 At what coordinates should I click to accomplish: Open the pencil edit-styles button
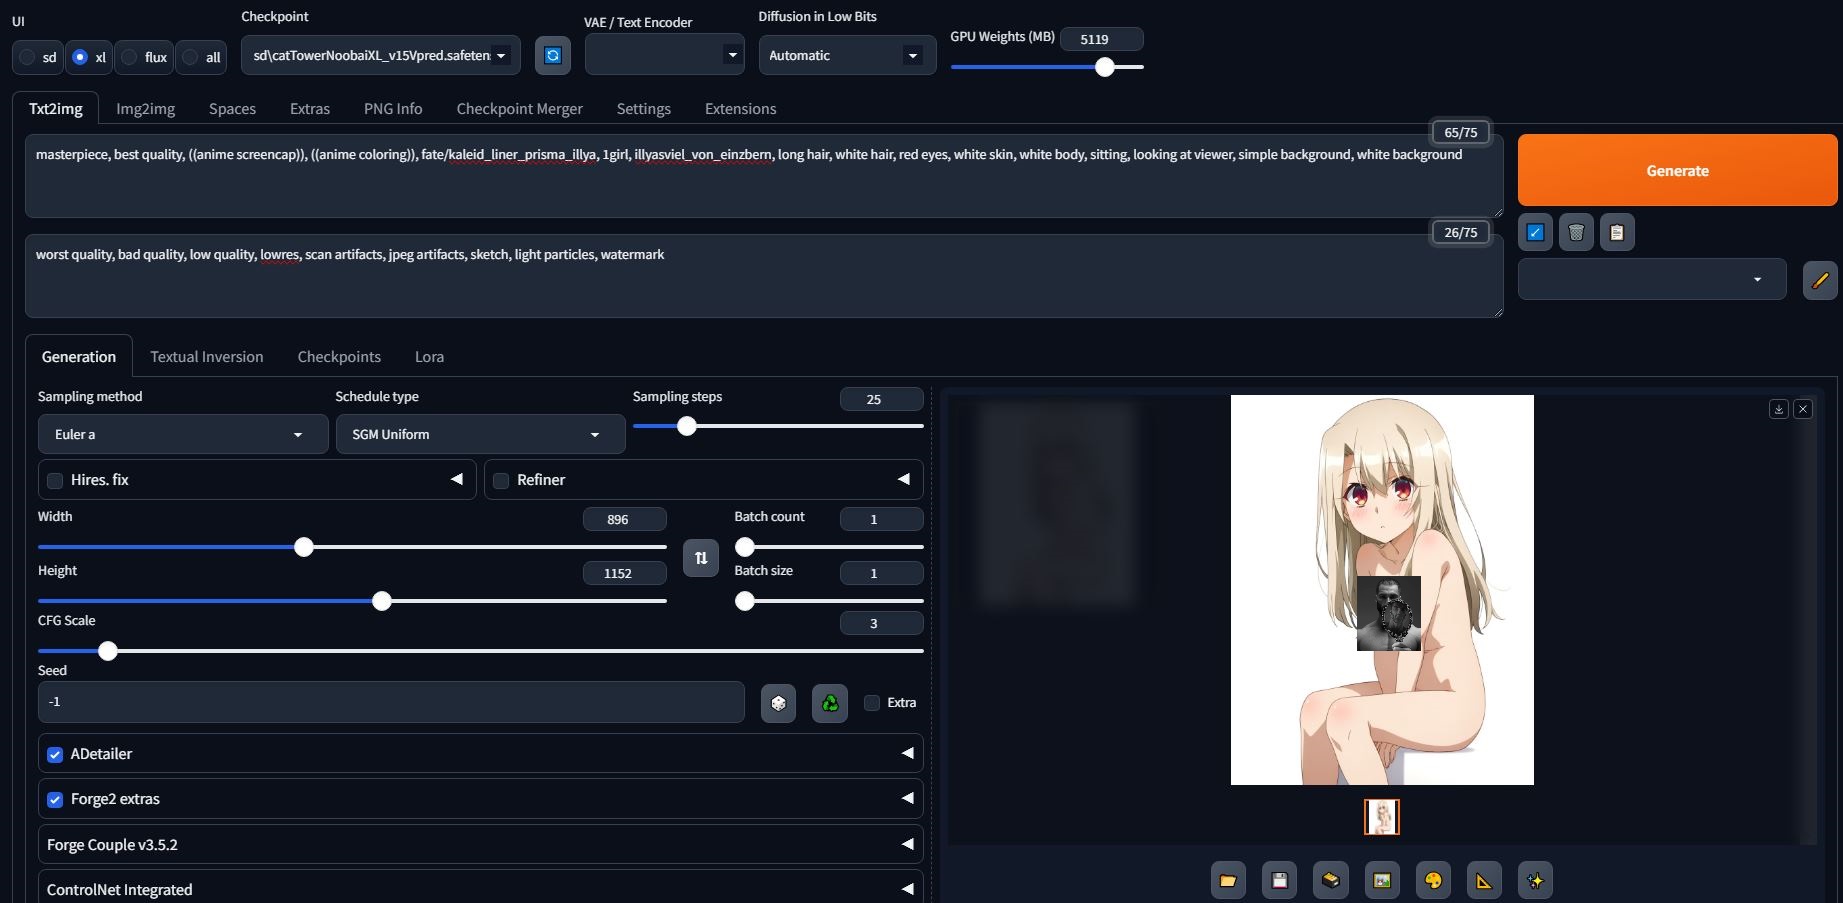(1820, 280)
